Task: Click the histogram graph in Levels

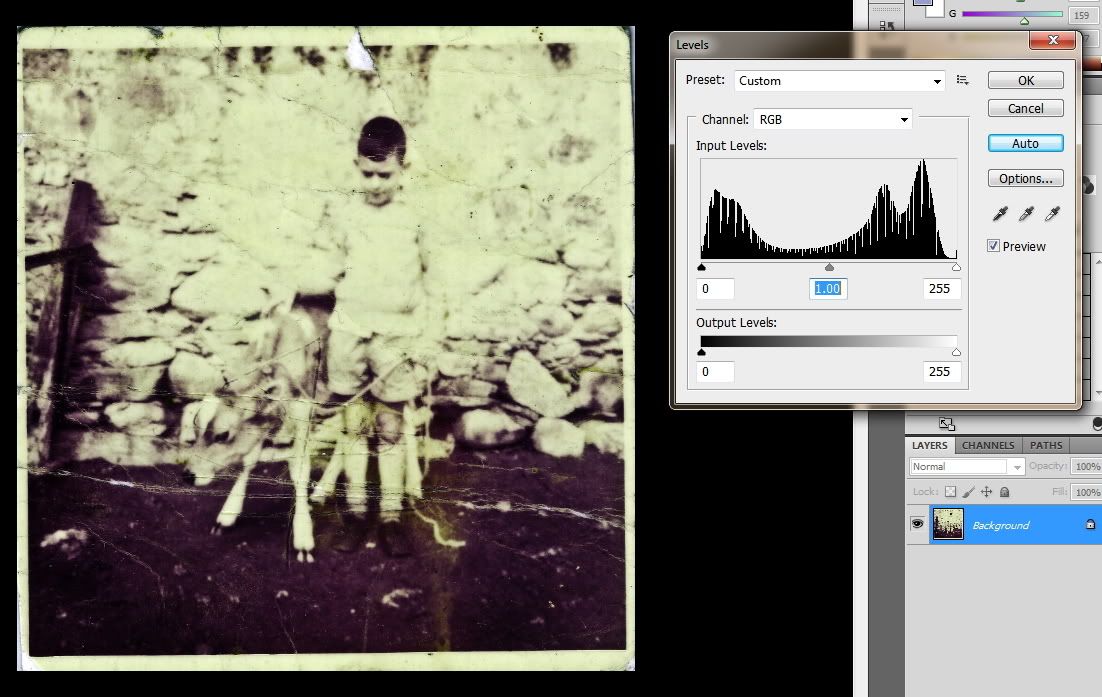Action: coord(829,209)
